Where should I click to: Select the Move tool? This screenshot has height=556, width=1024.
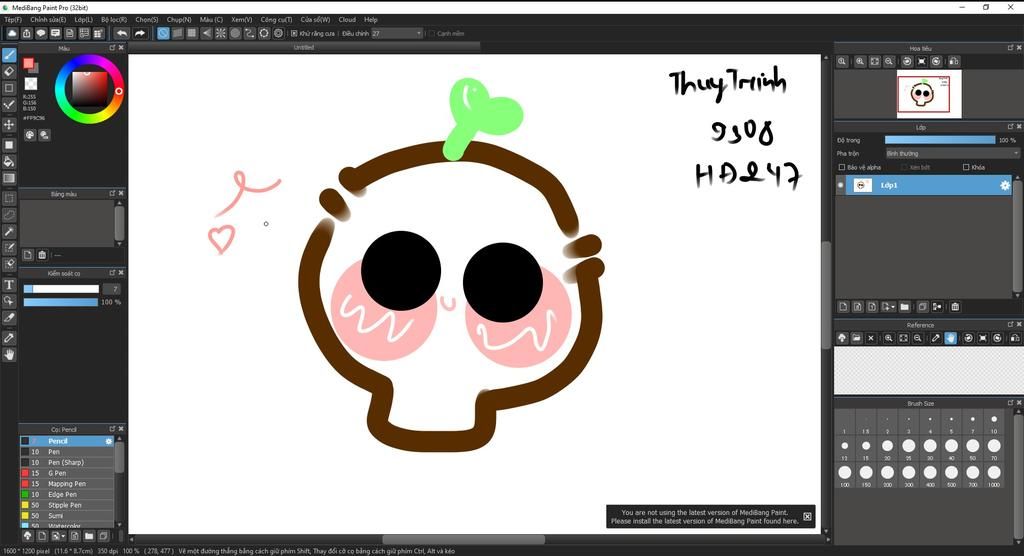click(x=9, y=124)
